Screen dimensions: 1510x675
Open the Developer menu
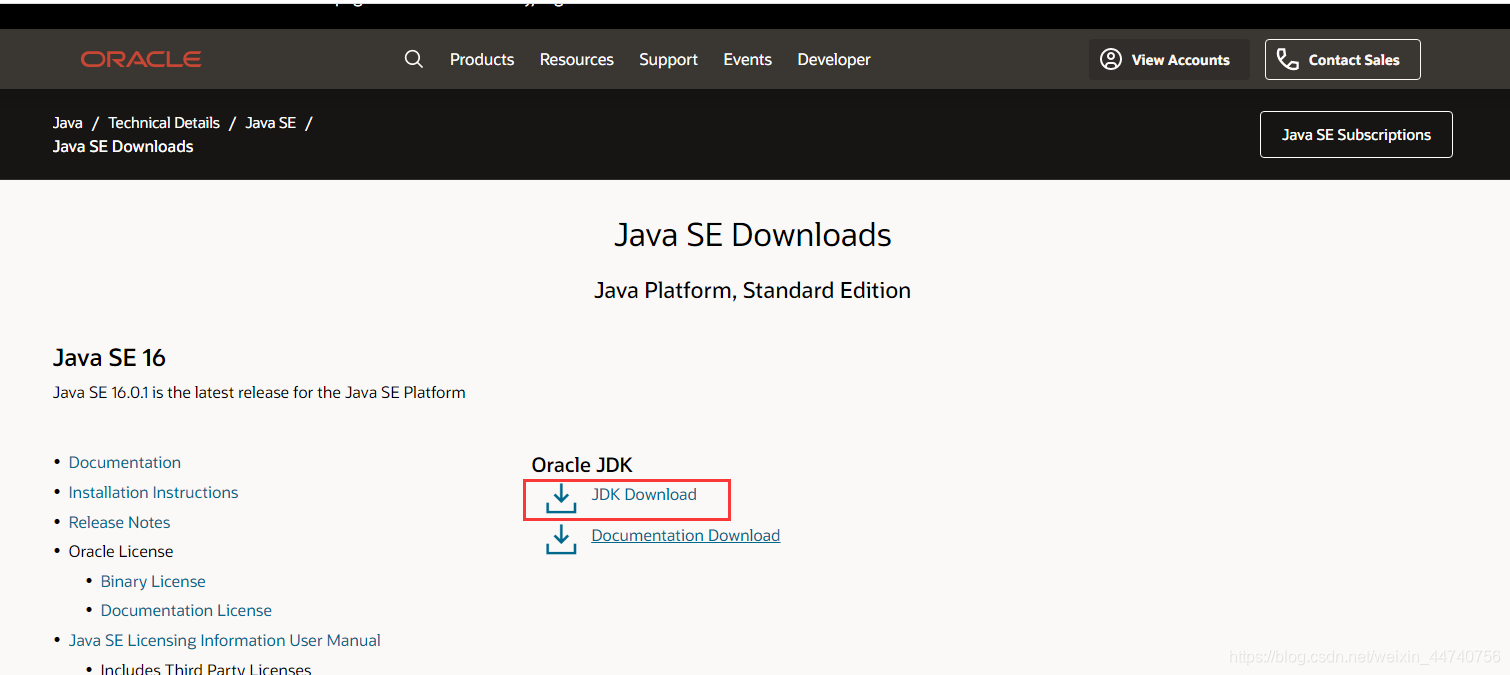pos(834,60)
